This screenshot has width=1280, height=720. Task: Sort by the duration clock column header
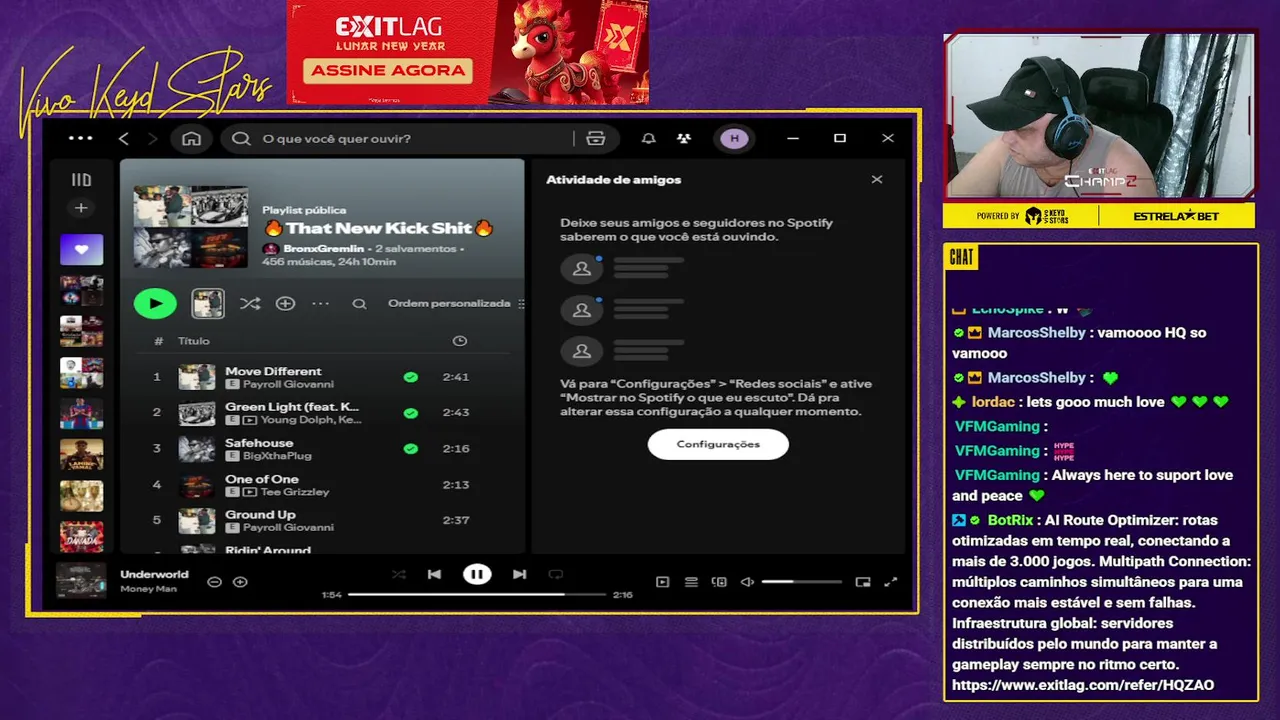[459, 341]
